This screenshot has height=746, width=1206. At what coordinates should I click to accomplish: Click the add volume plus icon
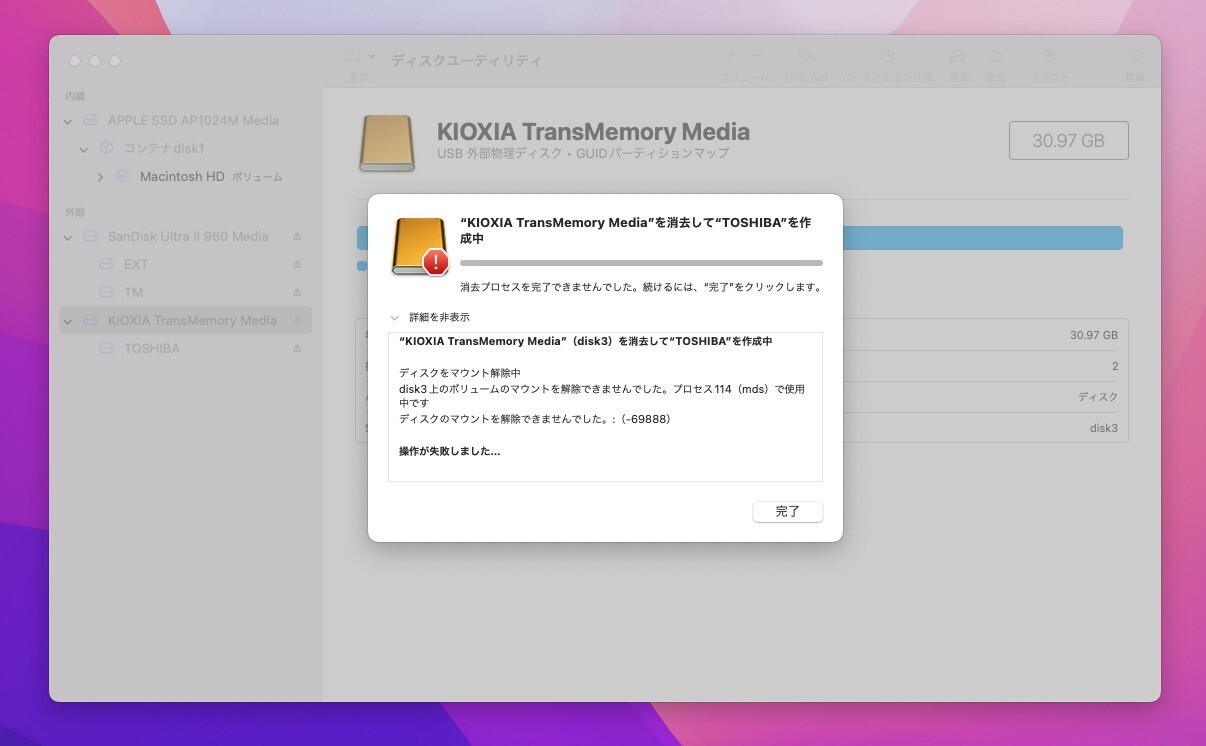coord(731,56)
